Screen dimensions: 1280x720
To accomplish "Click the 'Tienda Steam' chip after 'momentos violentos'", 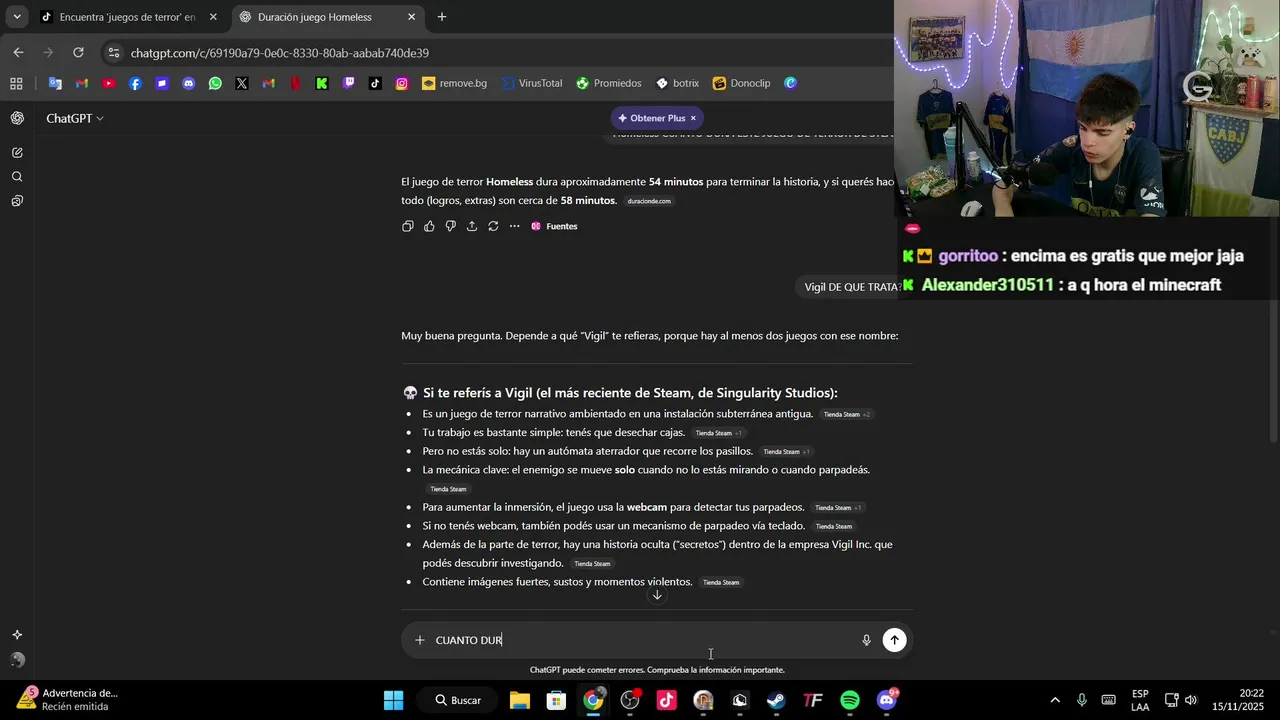I will pos(721,582).
